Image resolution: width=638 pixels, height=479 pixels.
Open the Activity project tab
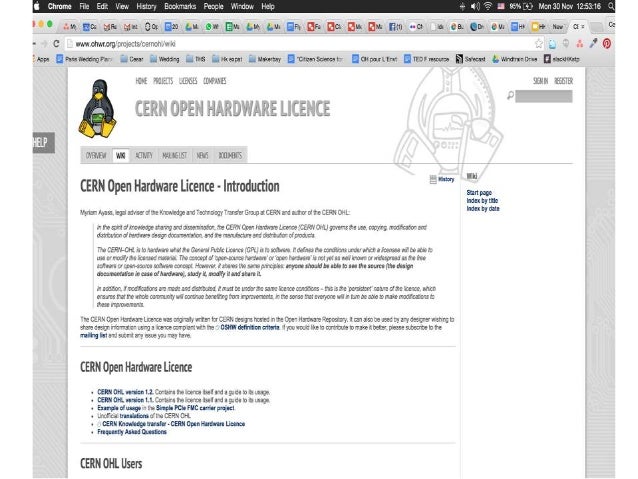coord(144,155)
